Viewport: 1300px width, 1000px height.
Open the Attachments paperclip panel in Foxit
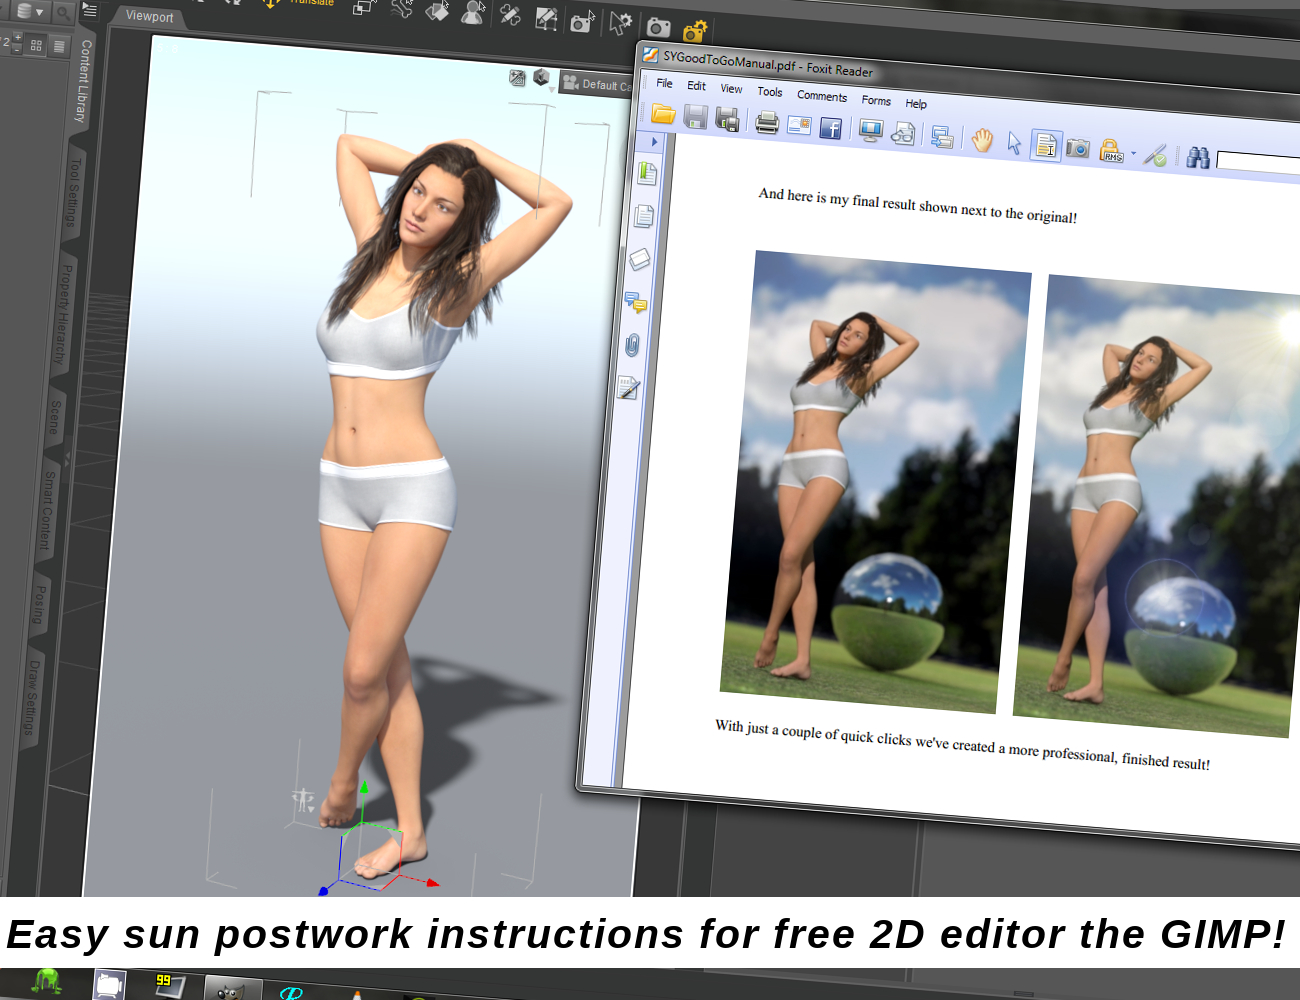pyautogui.click(x=632, y=346)
